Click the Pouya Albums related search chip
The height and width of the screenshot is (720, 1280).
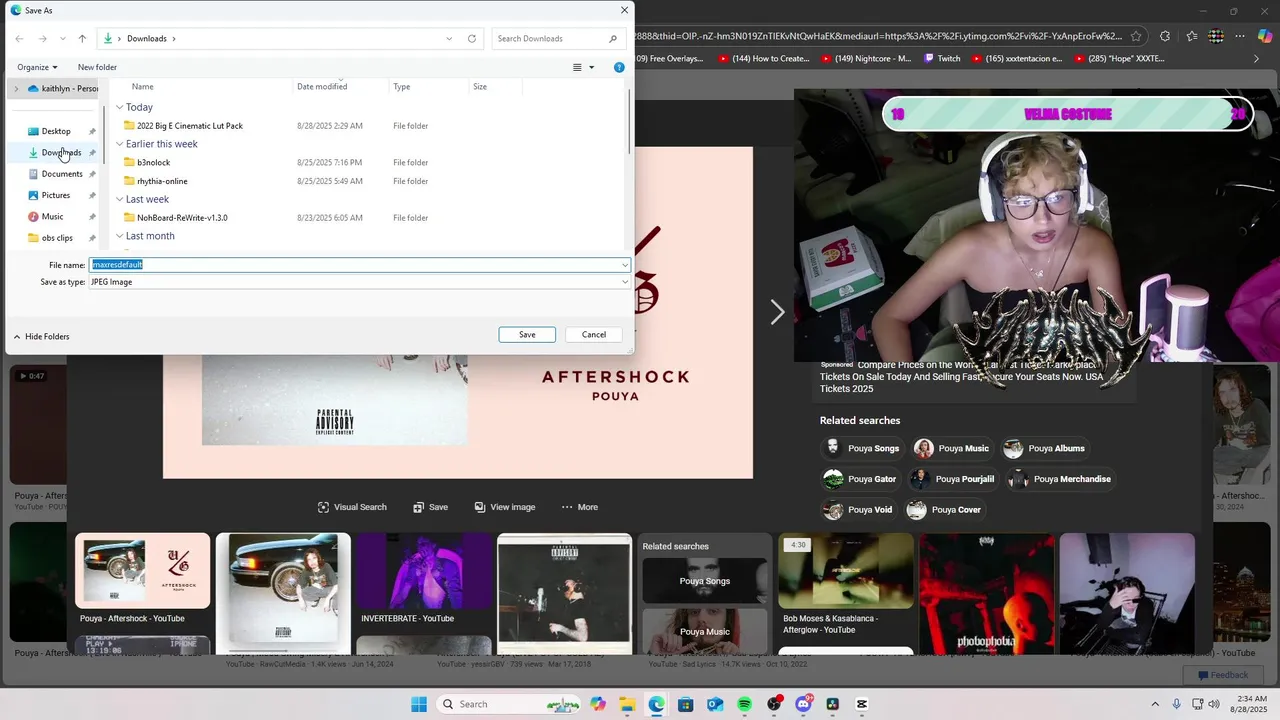1045,448
